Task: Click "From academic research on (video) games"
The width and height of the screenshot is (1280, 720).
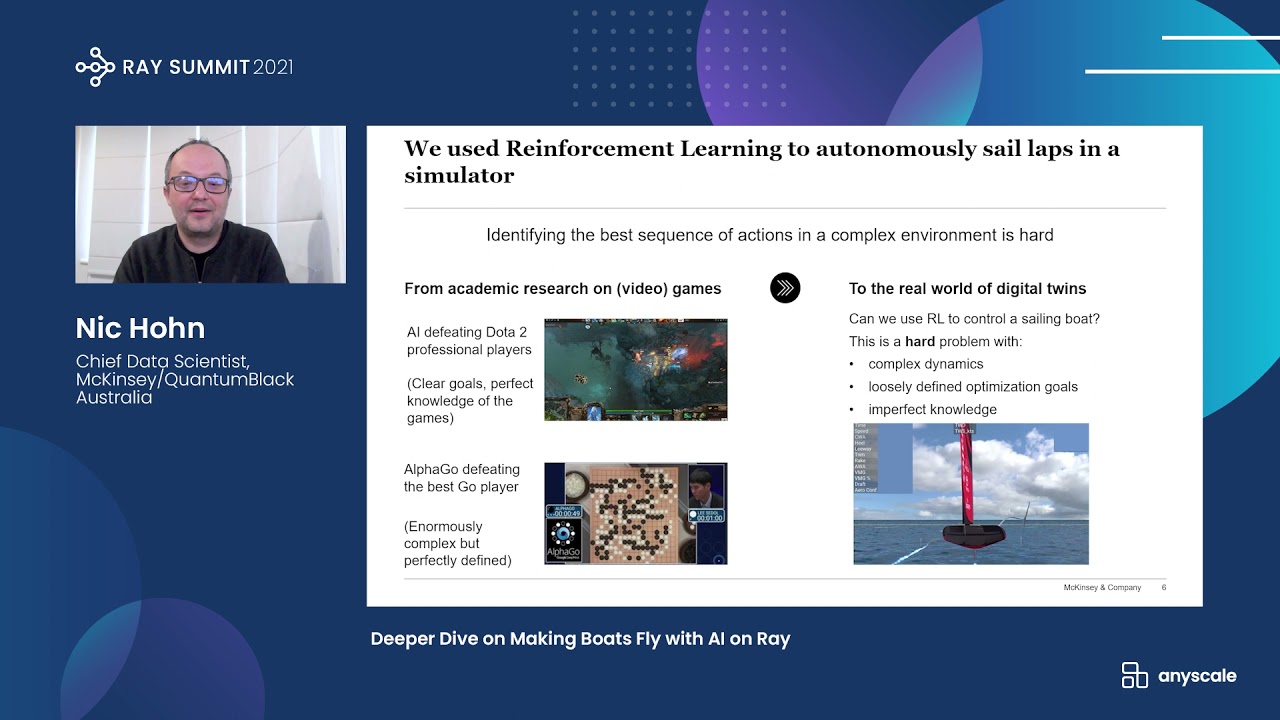Action: [x=562, y=288]
